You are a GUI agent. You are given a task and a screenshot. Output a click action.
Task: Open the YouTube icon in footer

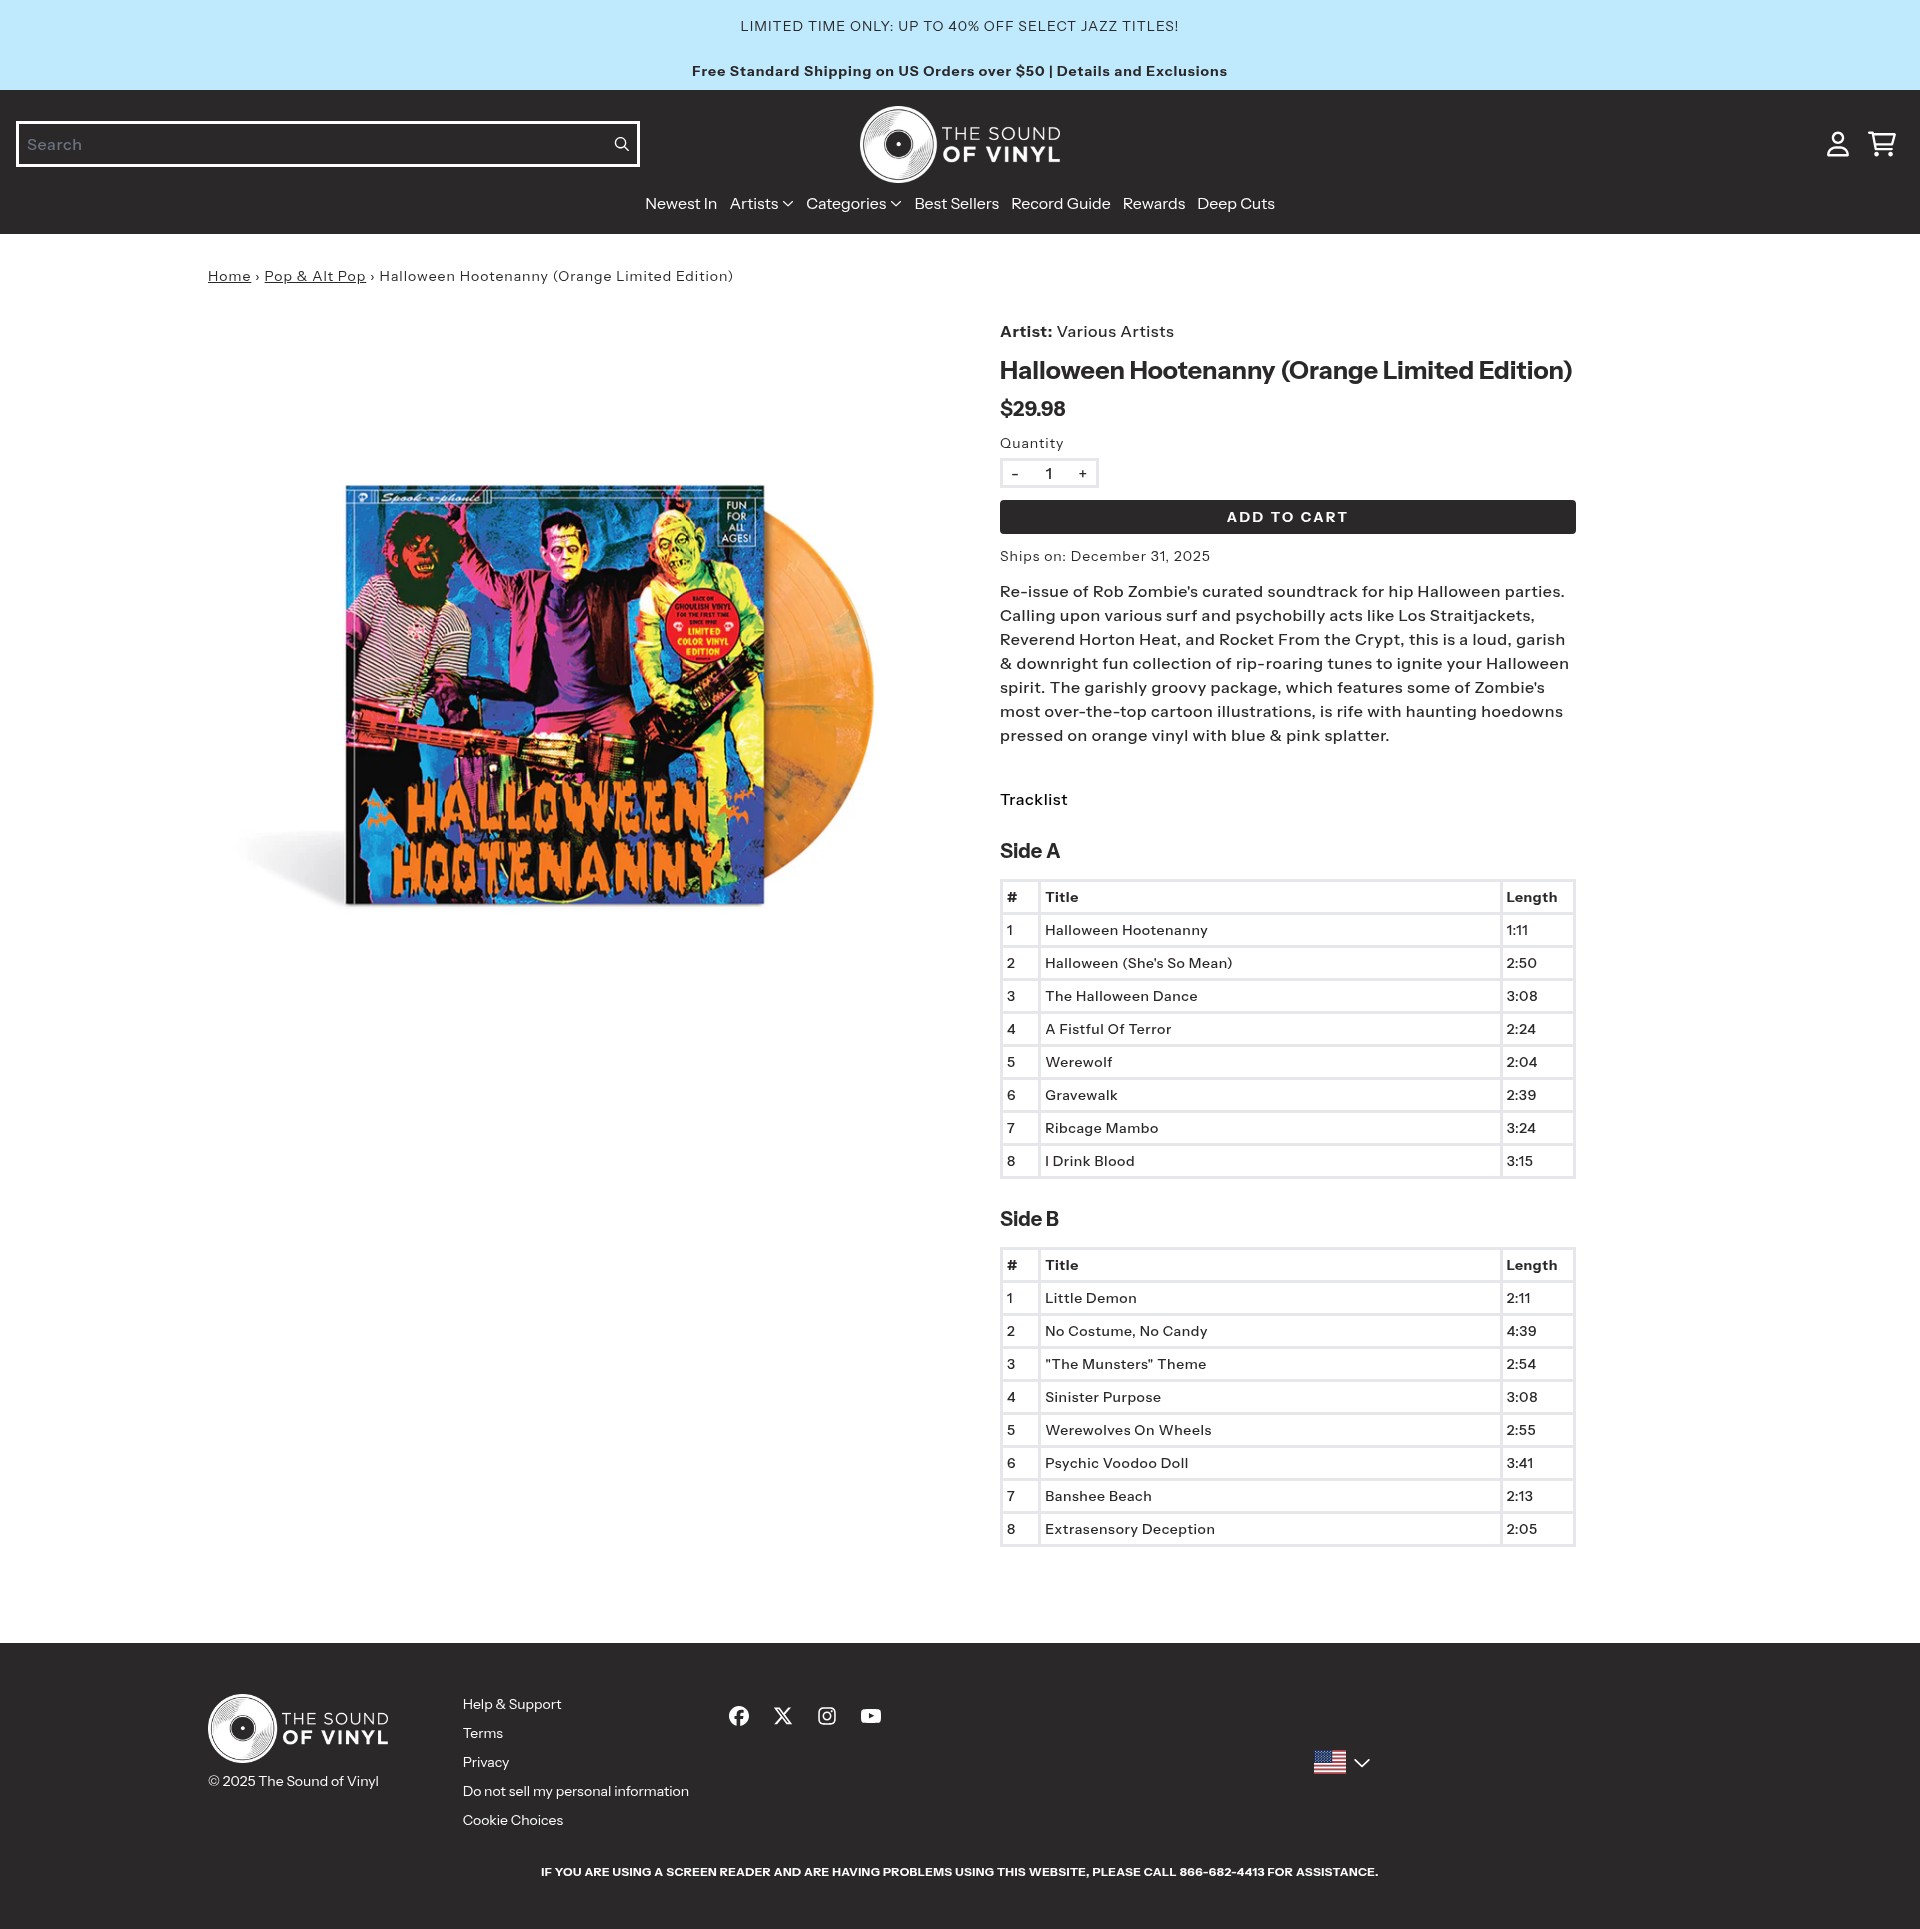(871, 1716)
